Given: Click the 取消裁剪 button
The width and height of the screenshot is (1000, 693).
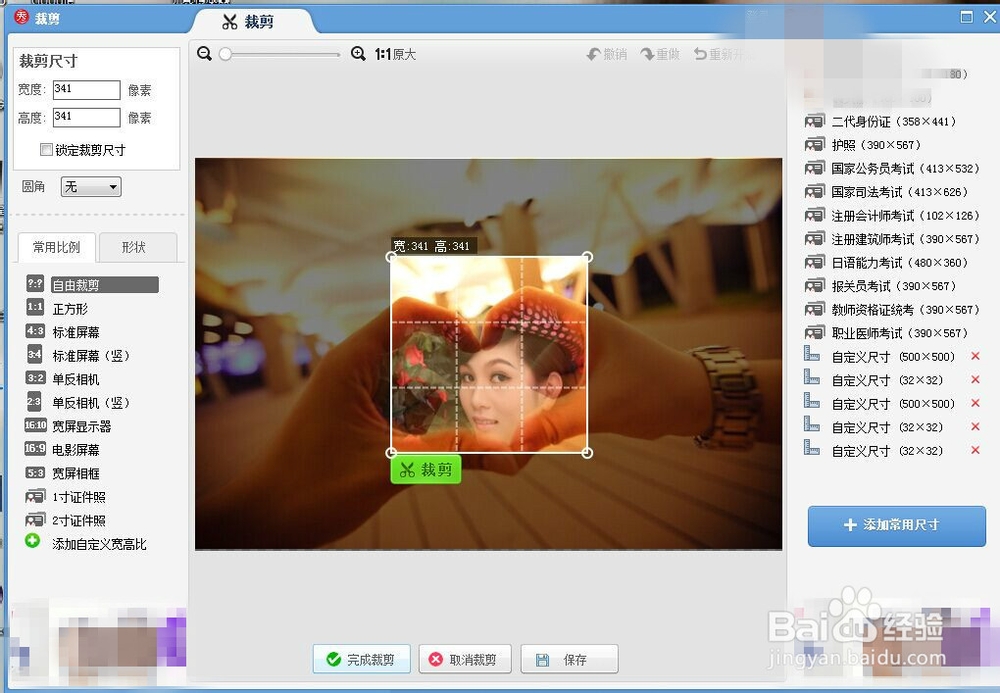Looking at the screenshot, I should tap(464, 659).
